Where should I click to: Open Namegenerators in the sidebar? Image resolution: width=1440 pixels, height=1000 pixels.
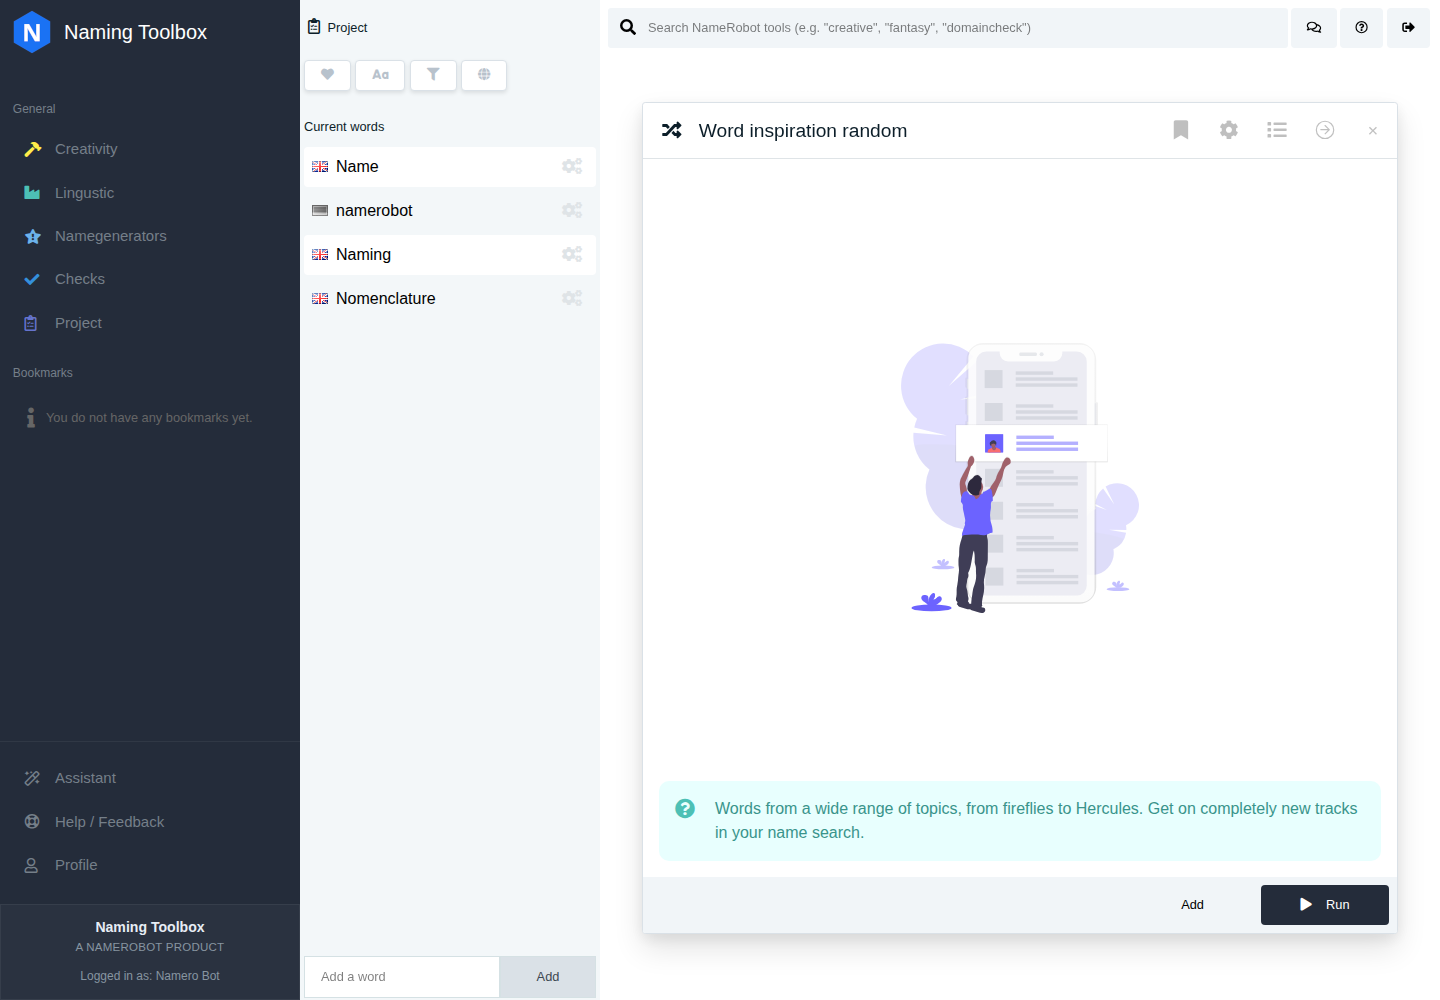click(x=110, y=236)
